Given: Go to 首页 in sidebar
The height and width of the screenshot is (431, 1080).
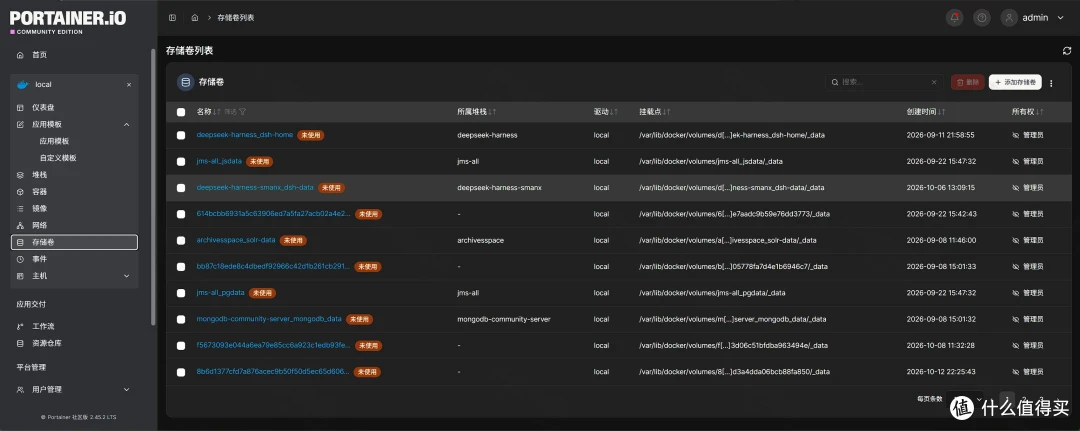Looking at the screenshot, I should [x=39, y=54].
